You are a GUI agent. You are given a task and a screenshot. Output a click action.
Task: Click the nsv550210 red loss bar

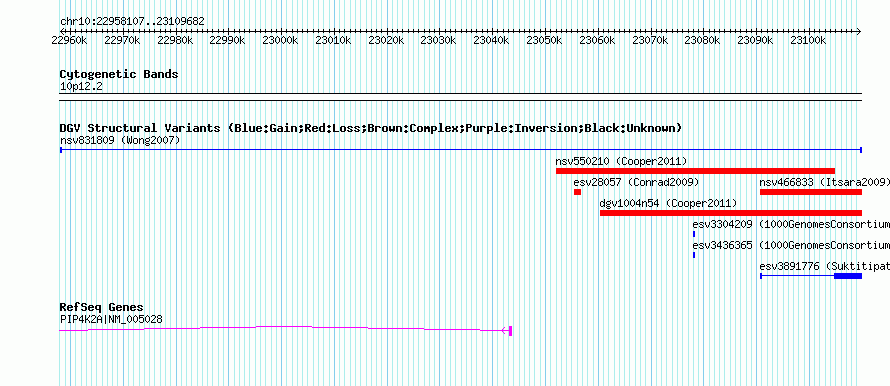point(695,171)
